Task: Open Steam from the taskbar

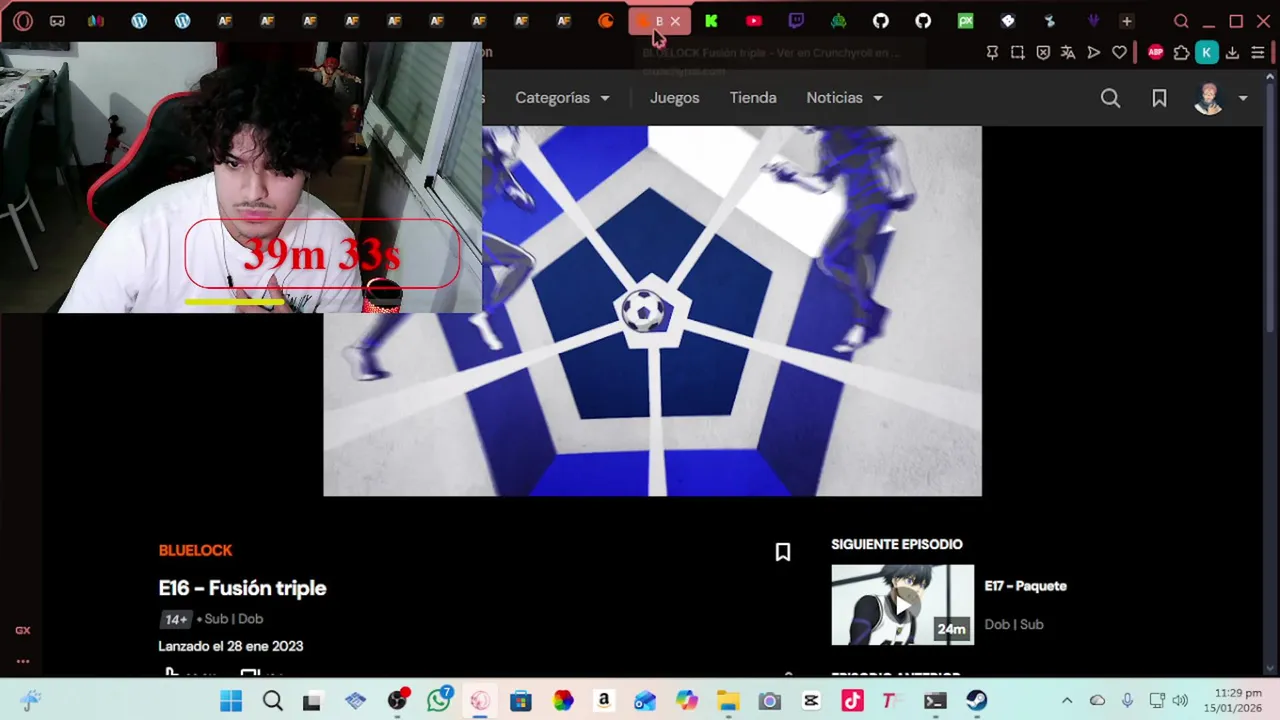Action: pyautogui.click(x=977, y=701)
